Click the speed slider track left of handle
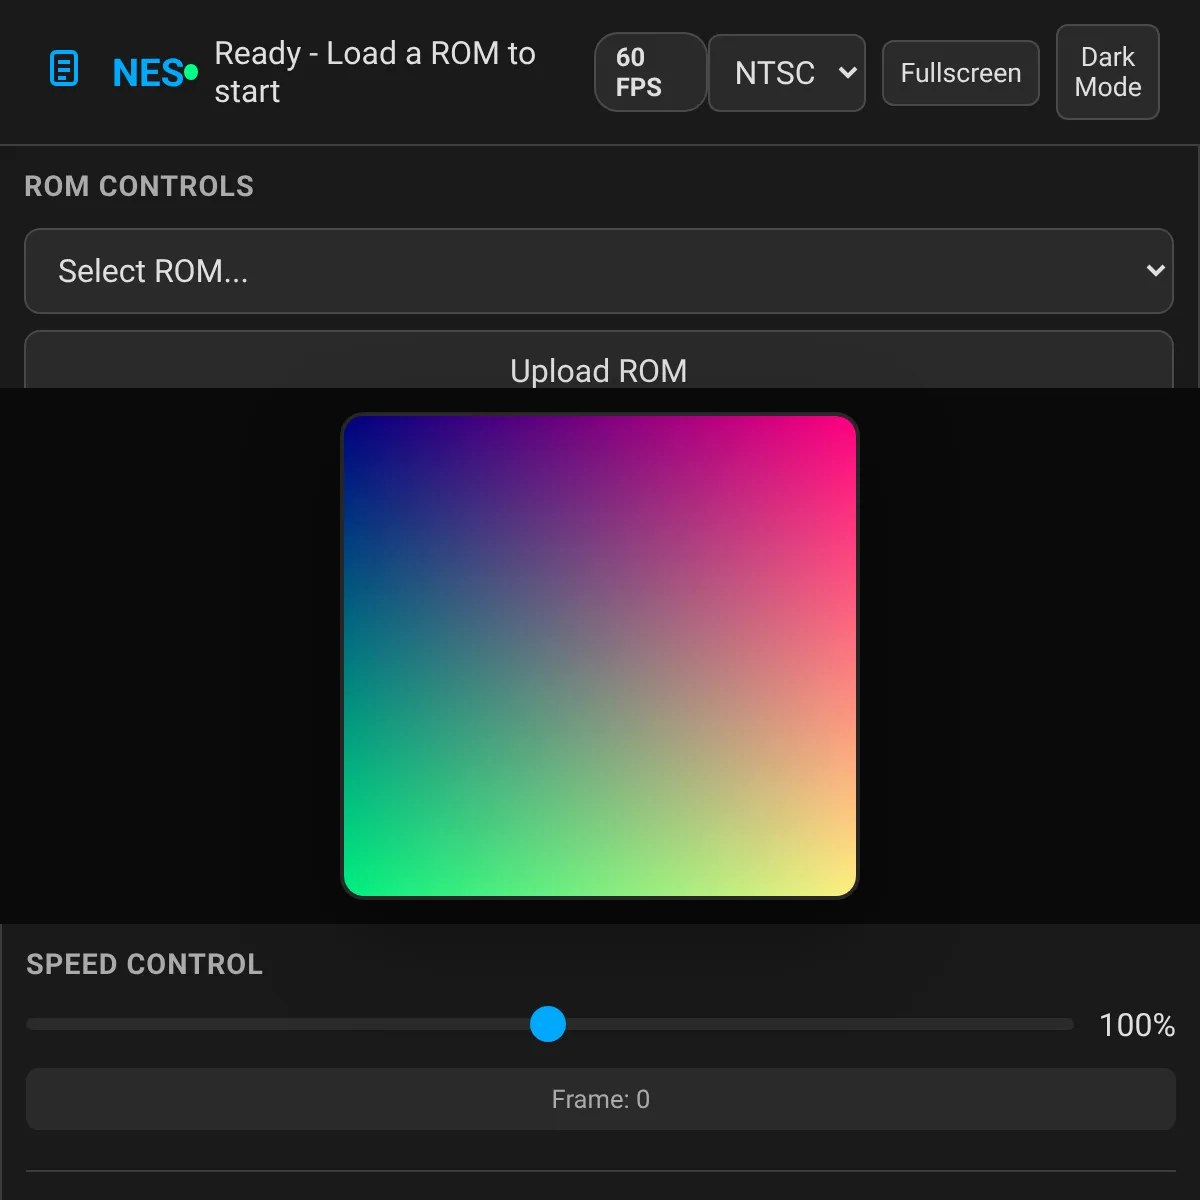Image resolution: width=1200 pixels, height=1200 pixels. (280, 1024)
